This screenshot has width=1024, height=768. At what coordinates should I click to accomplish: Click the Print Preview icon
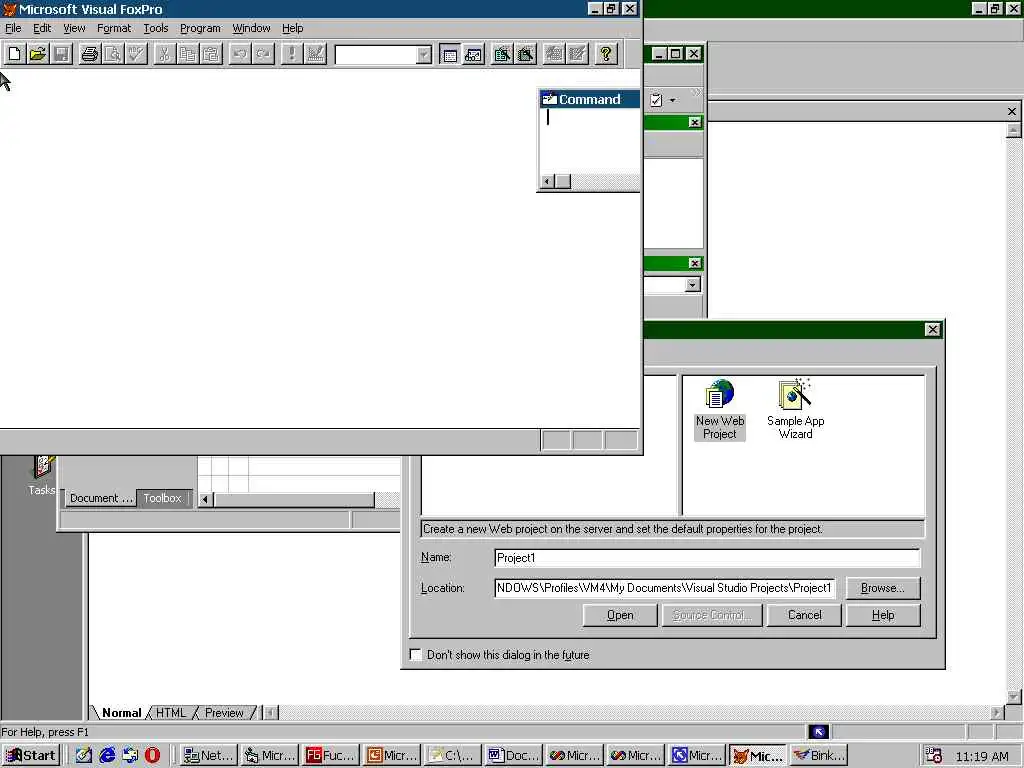113,54
